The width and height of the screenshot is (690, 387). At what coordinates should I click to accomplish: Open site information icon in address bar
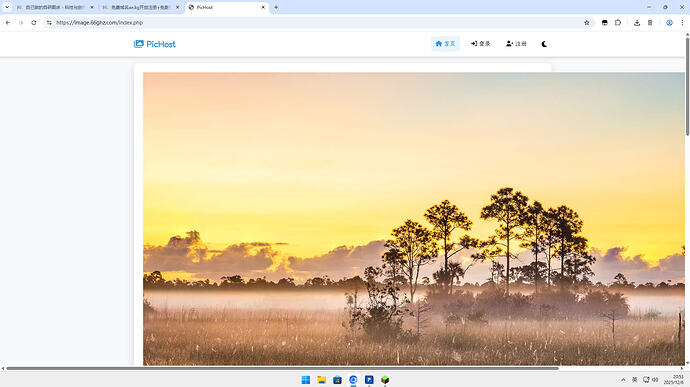tap(49, 22)
